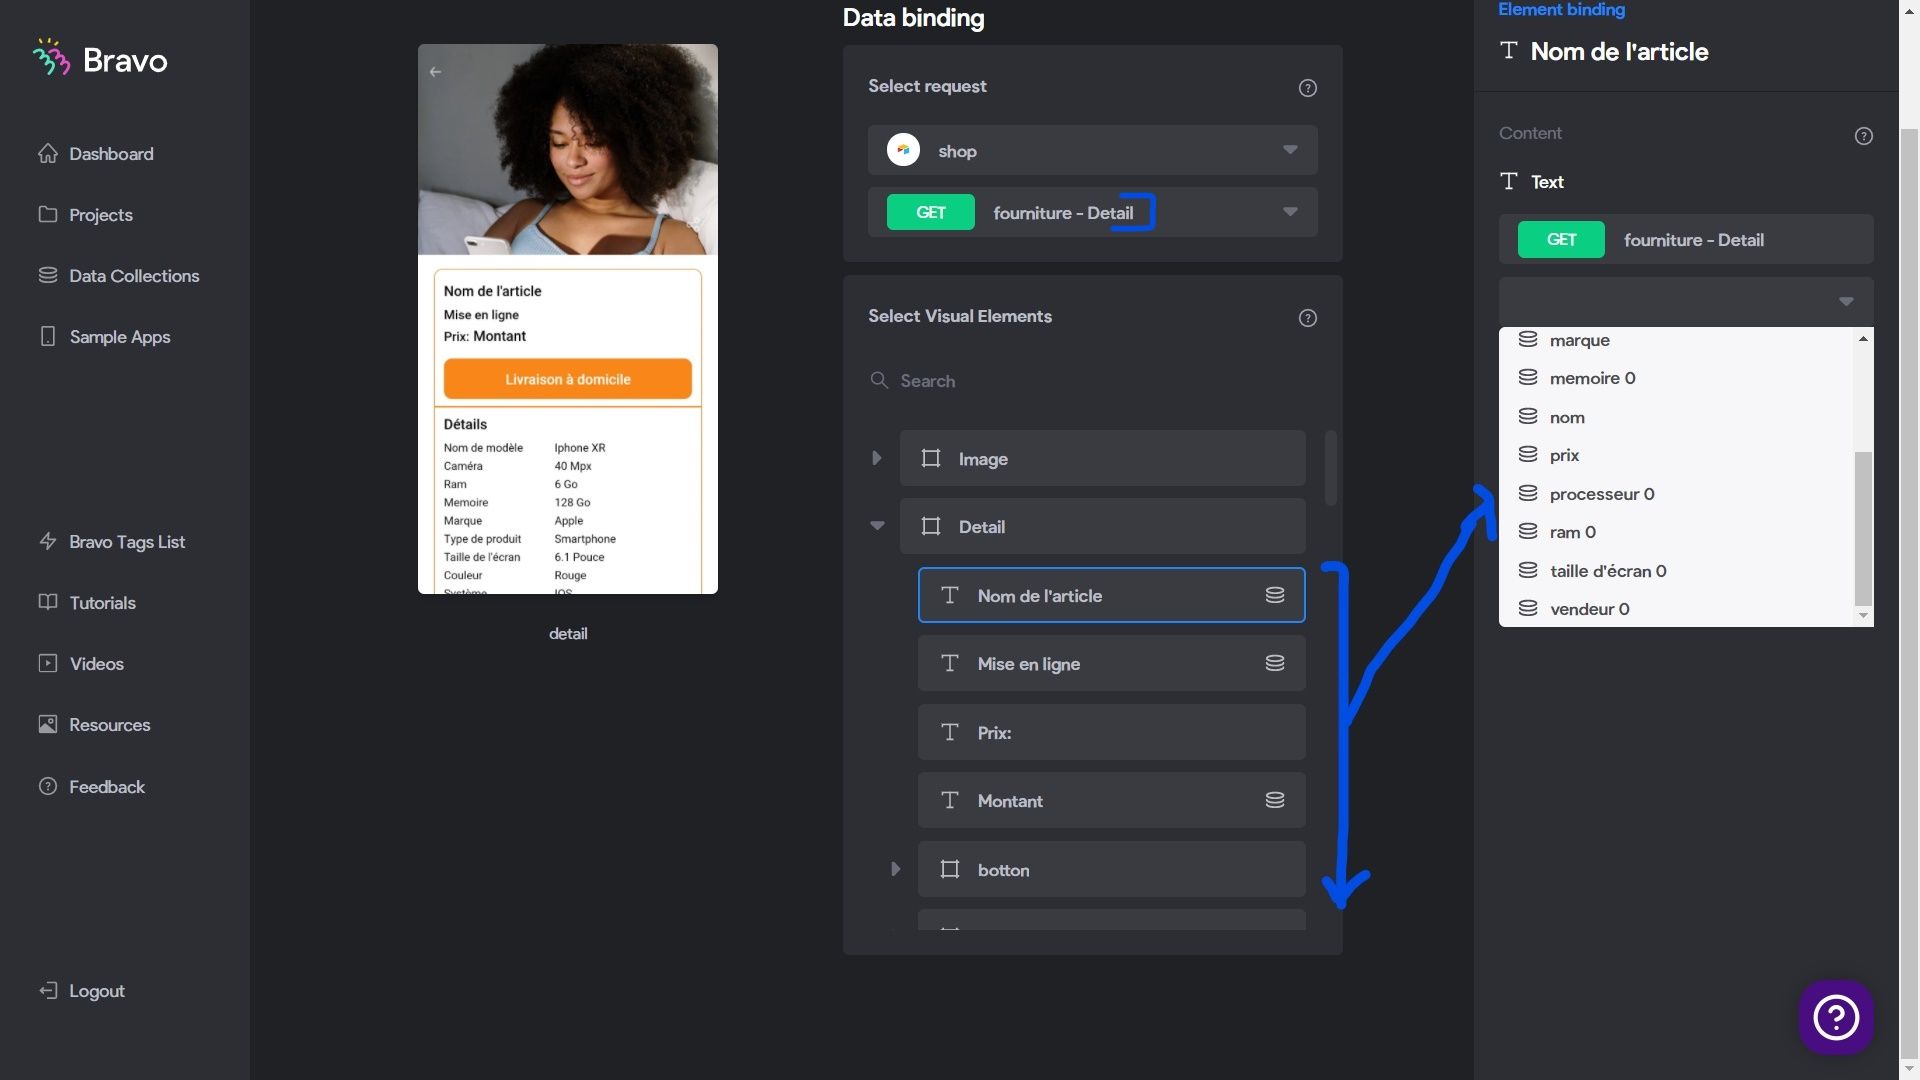This screenshot has height=1080, width=1920.
Task: Click the field list scrollbar
Action: tap(1863, 528)
